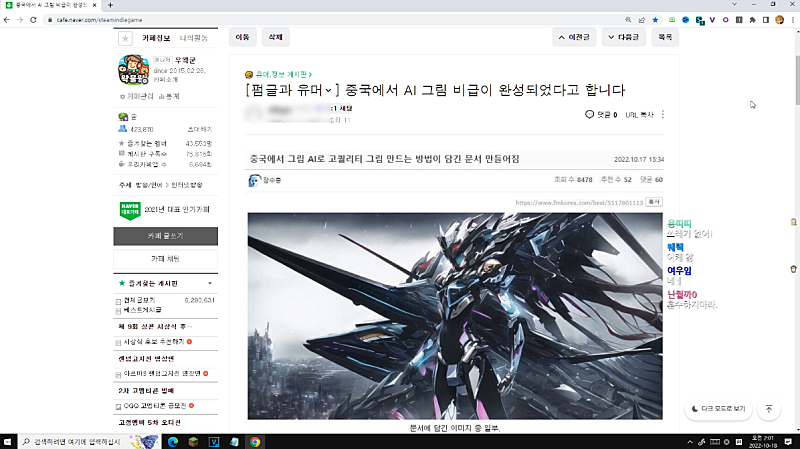
Task: Open a new tab with plus button
Action: [110, 5]
